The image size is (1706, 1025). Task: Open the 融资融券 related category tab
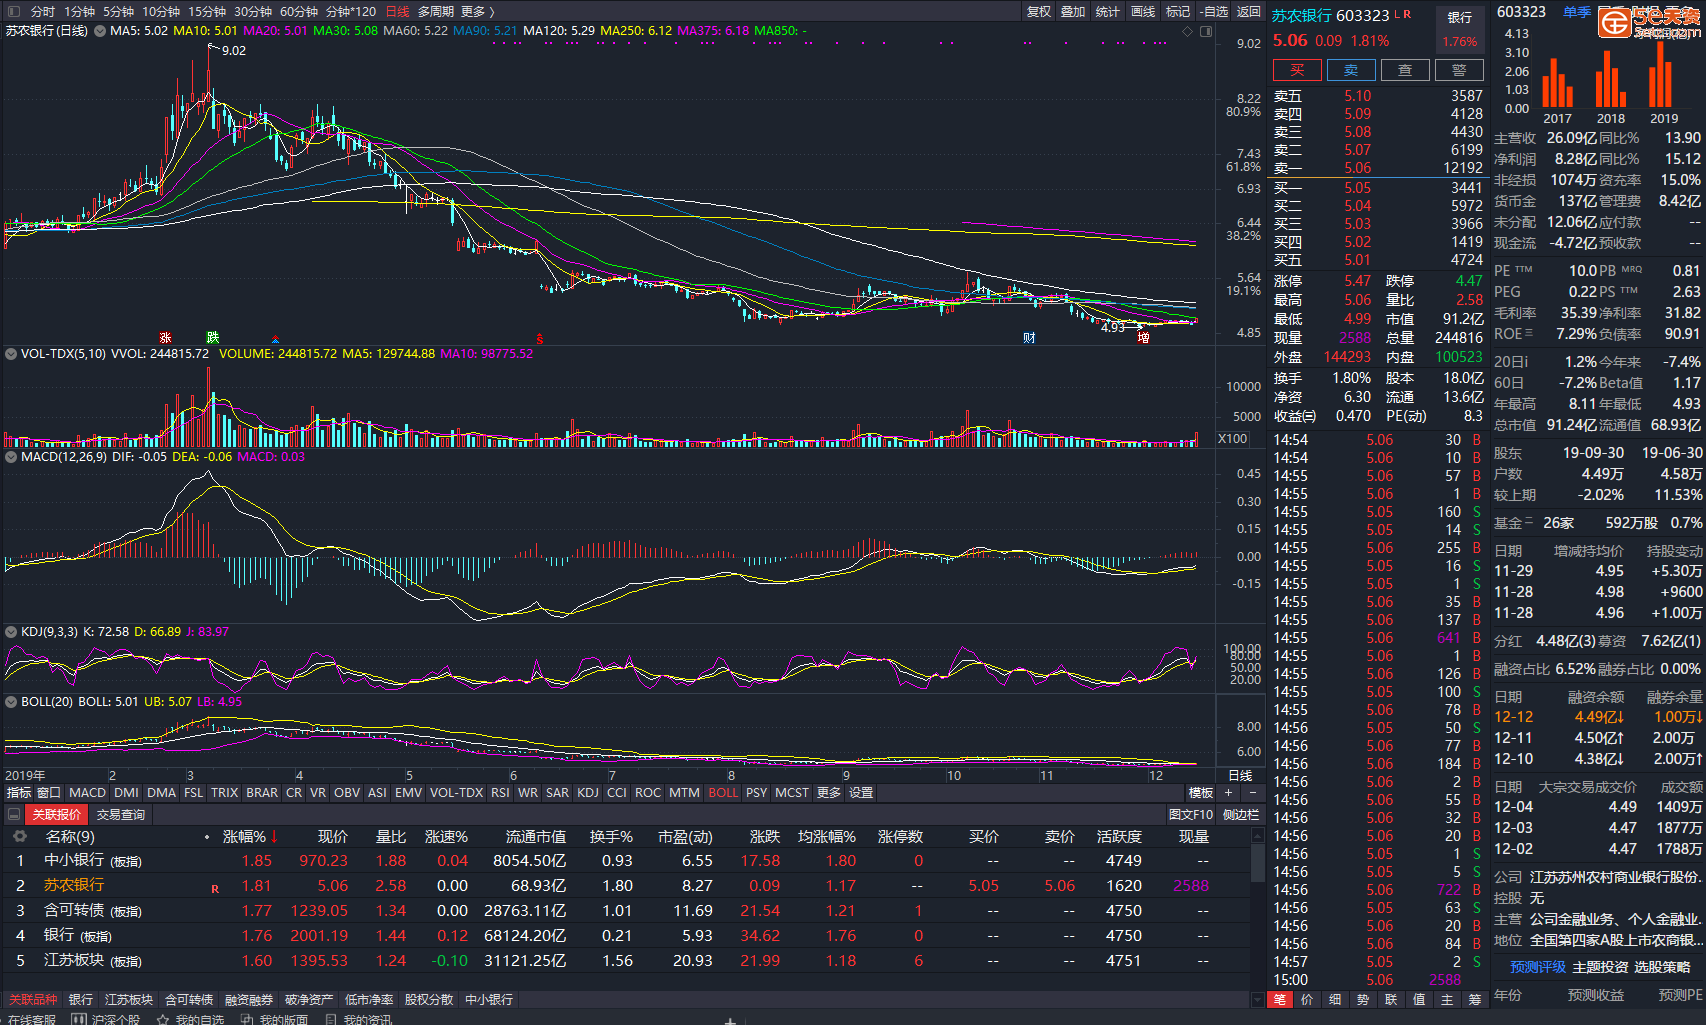click(x=249, y=1000)
